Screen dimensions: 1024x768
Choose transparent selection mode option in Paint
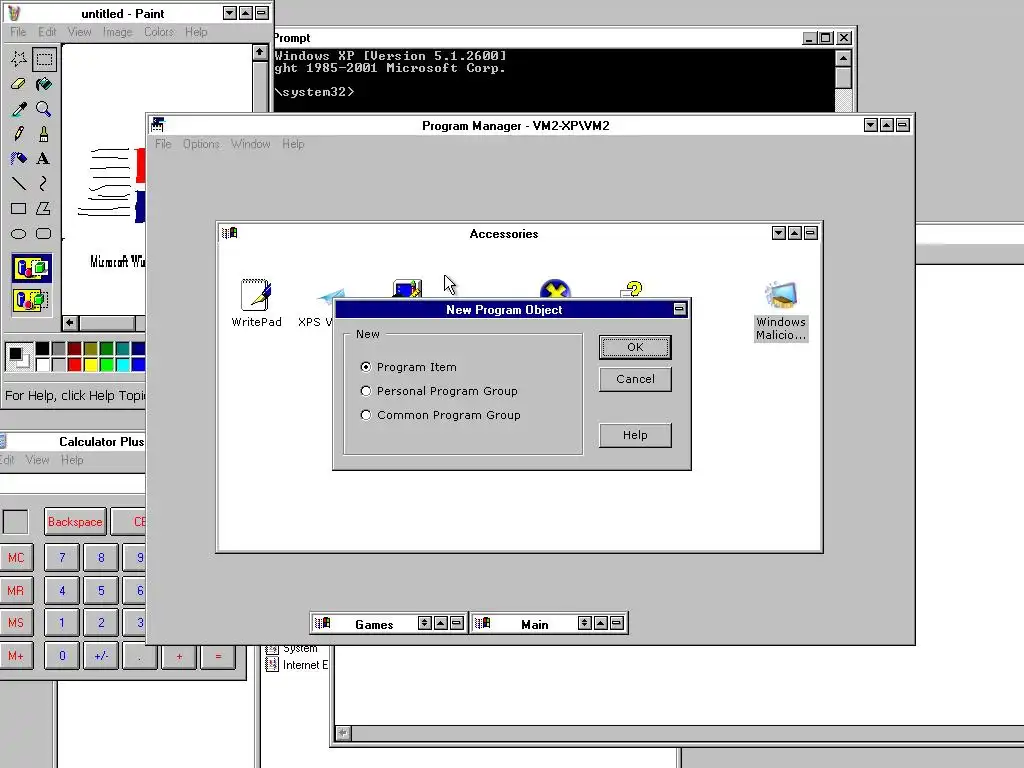31,300
